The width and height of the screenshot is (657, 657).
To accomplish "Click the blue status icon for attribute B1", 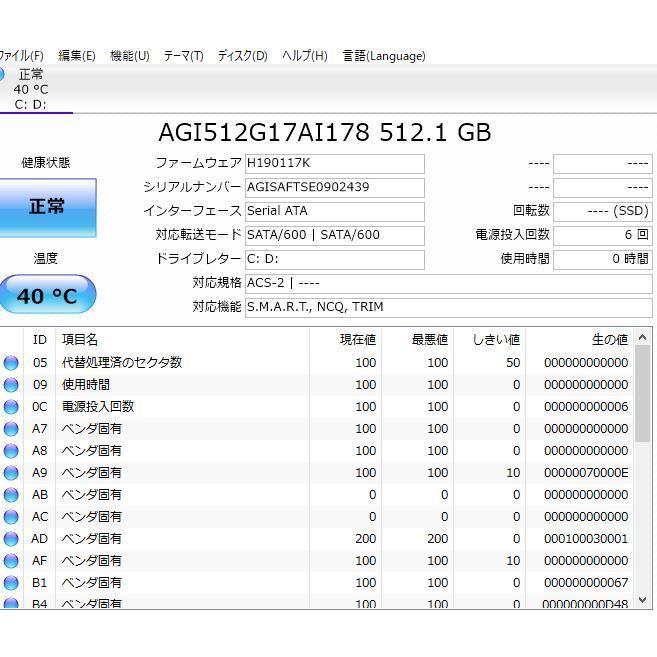I will click(x=11, y=583).
